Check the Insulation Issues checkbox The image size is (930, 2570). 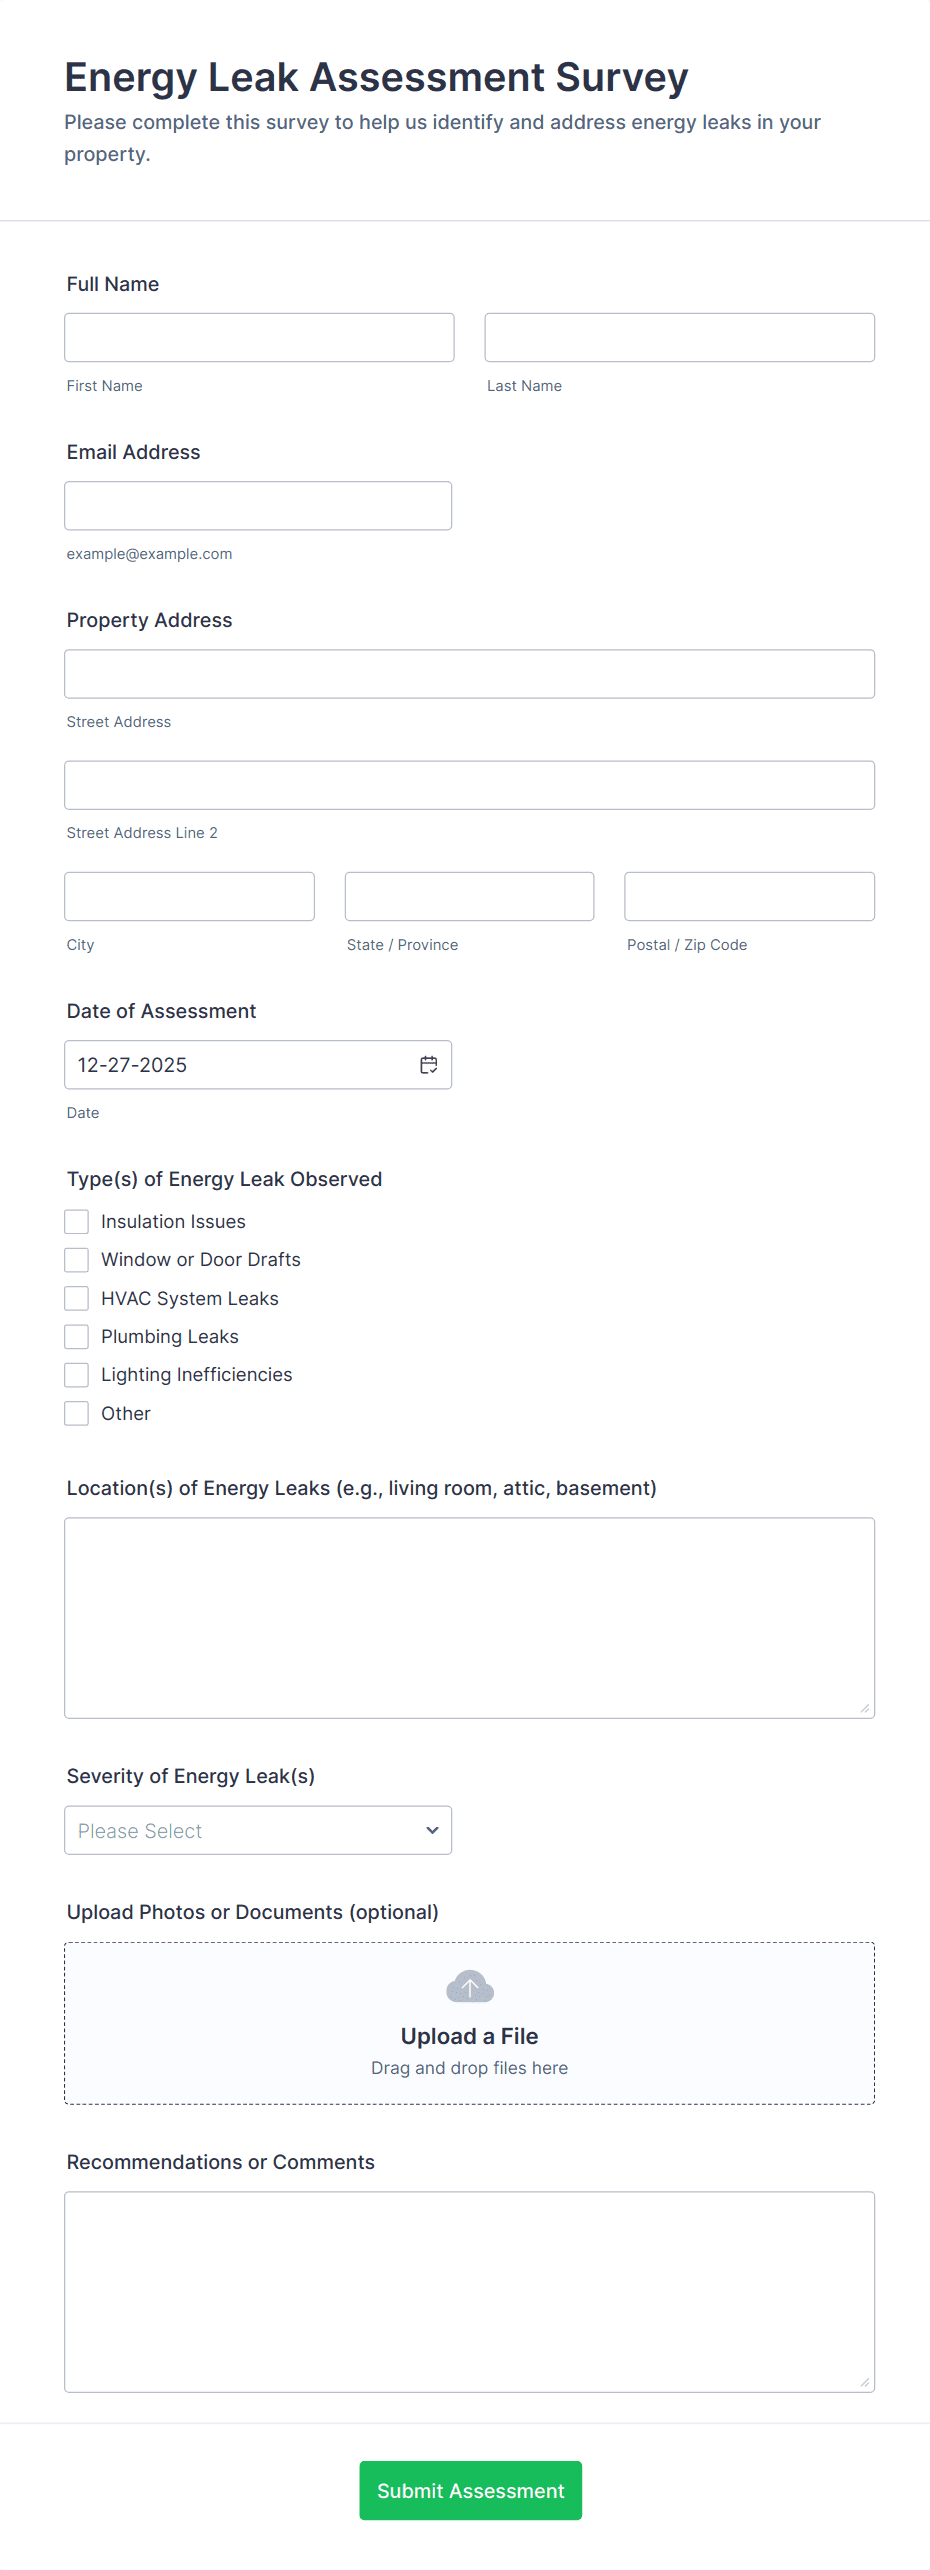tap(77, 1221)
